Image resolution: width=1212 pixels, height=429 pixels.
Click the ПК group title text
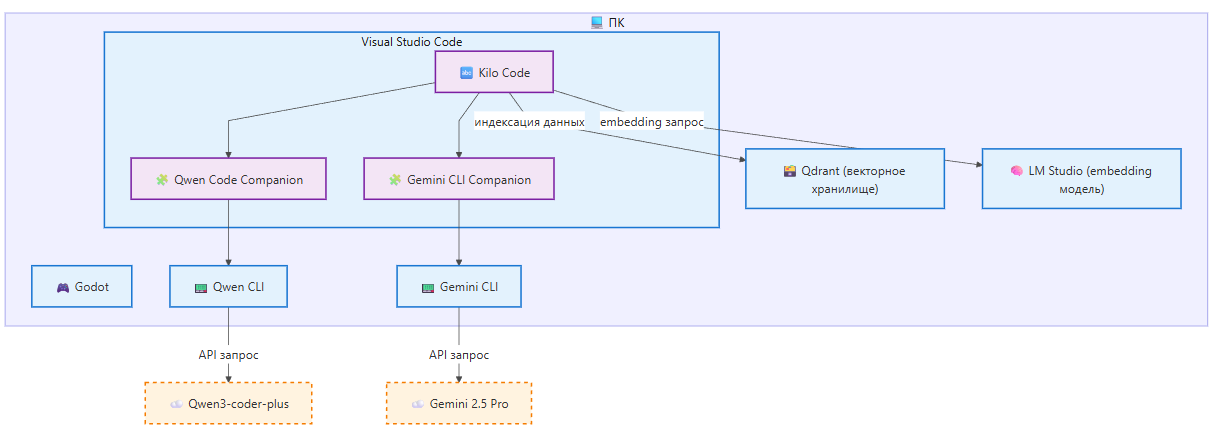(x=616, y=22)
